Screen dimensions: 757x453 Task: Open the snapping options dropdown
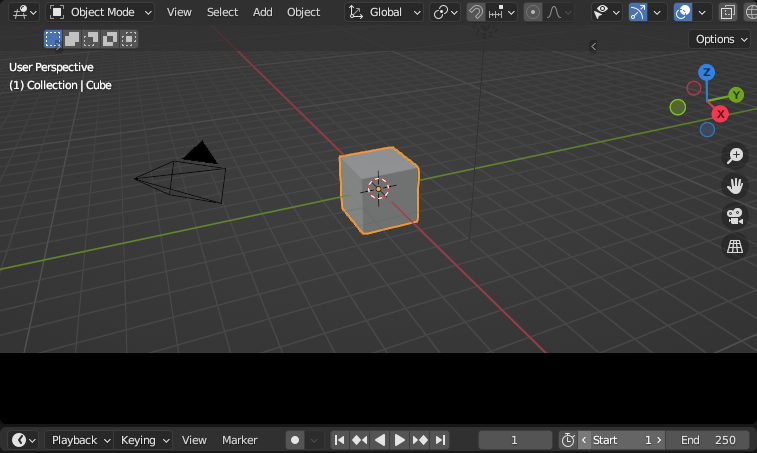502,12
